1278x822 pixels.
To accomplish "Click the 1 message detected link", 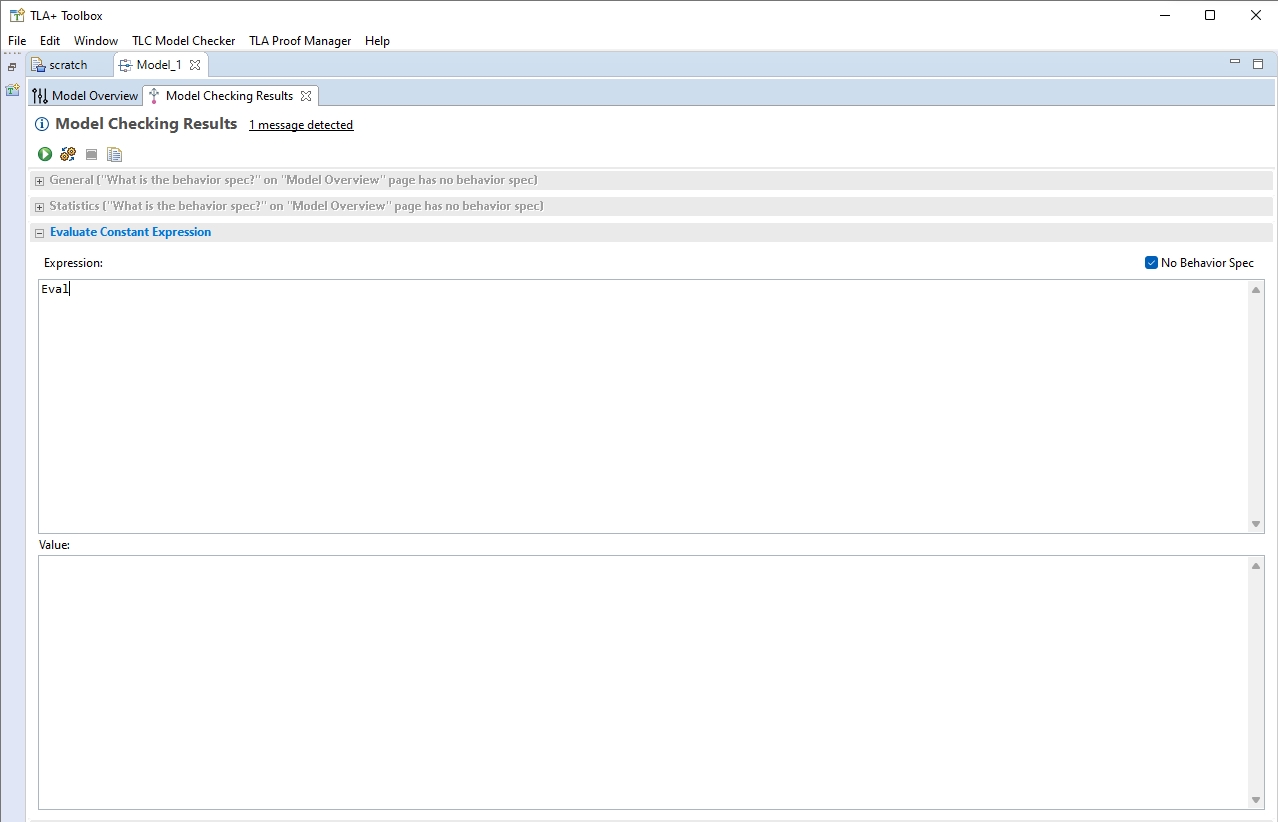I will (301, 124).
